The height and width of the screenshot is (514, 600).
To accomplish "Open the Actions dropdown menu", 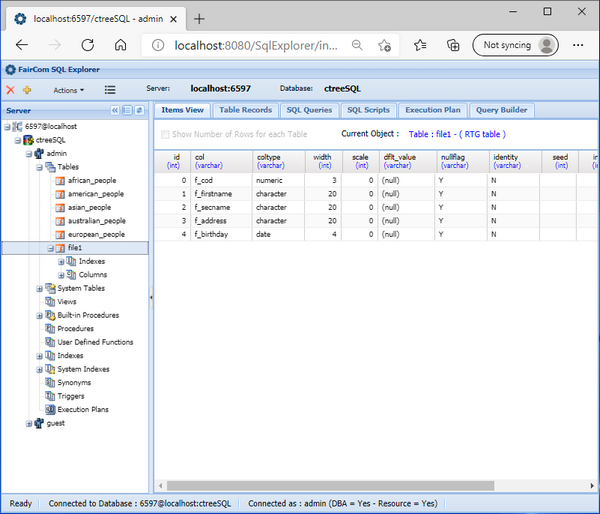I will pos(68,90).
